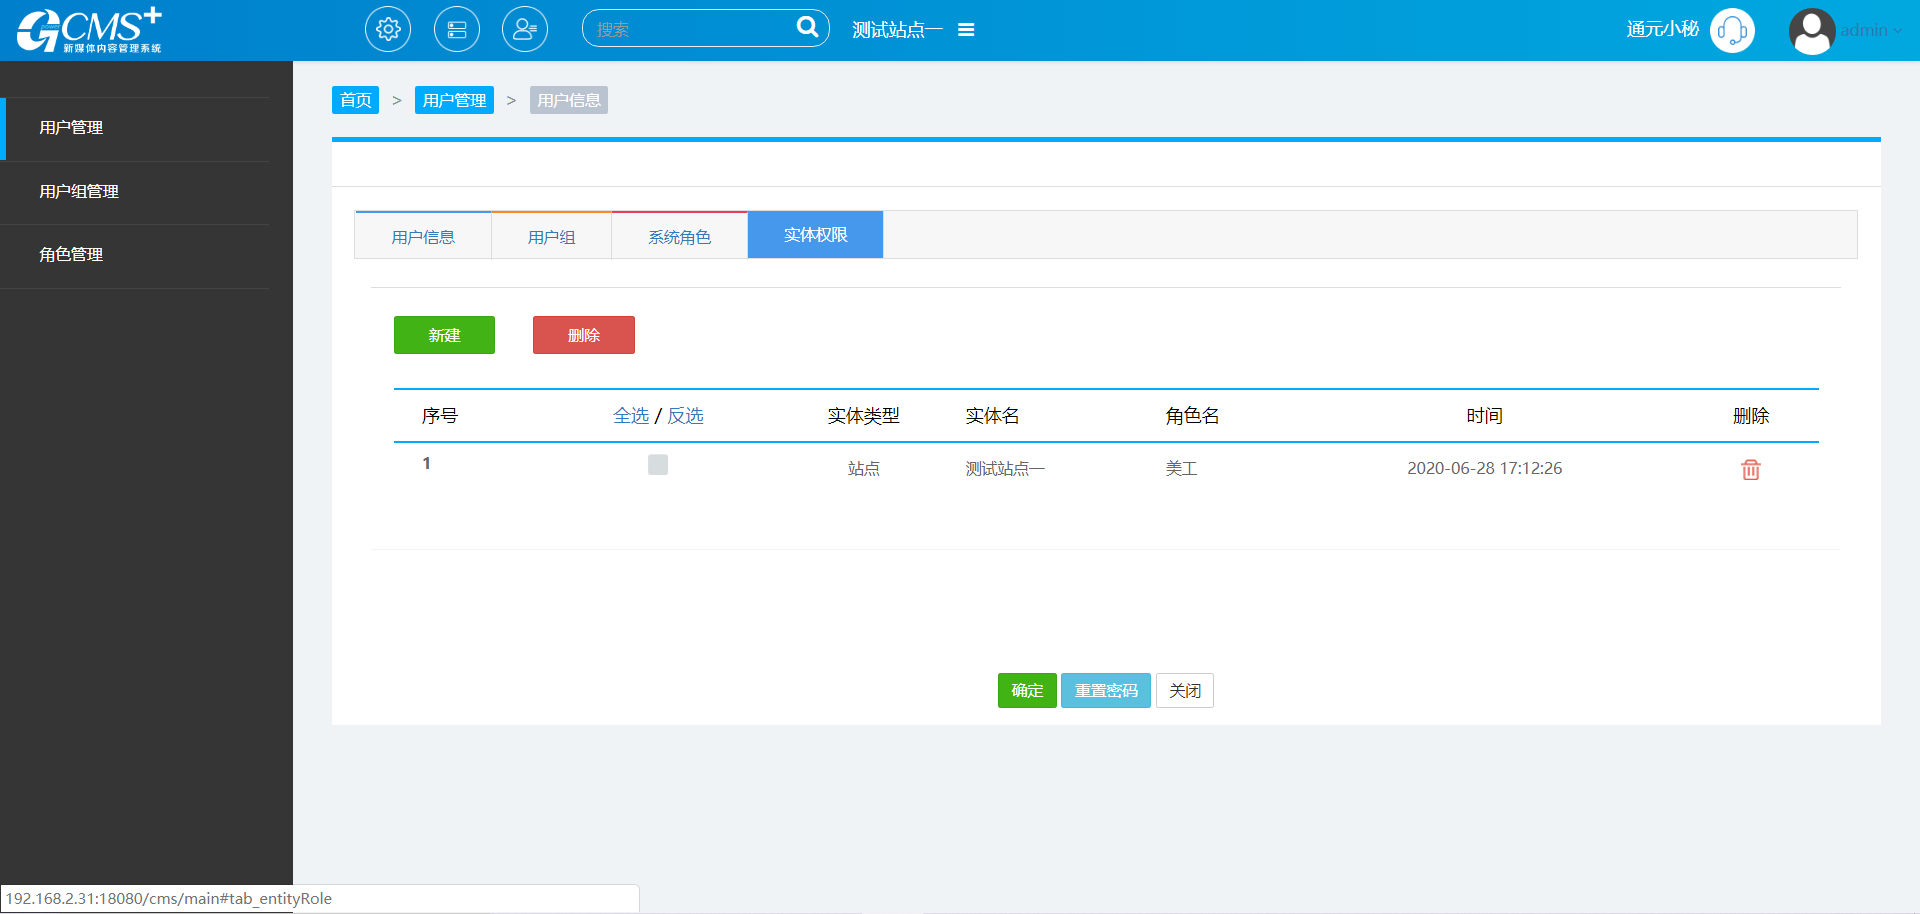This screenshot has width=1920, height=914.
Task: Tick the checkbox for row 1
Action: [658, 465]
